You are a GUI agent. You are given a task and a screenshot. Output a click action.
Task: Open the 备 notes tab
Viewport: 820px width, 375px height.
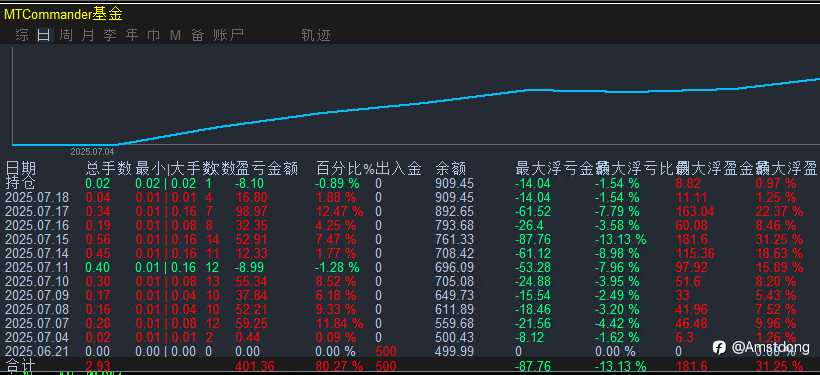click(x=197, y=35)
